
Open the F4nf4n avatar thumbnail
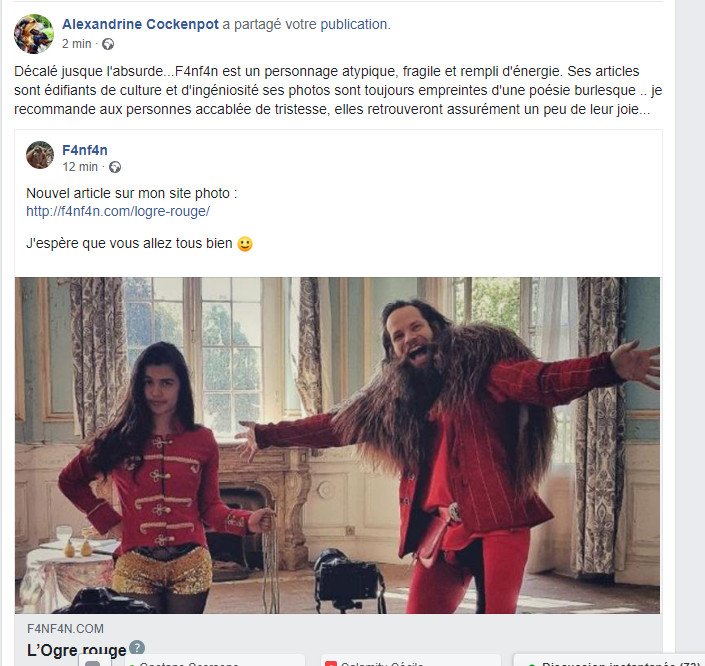(x=40, y=155)
